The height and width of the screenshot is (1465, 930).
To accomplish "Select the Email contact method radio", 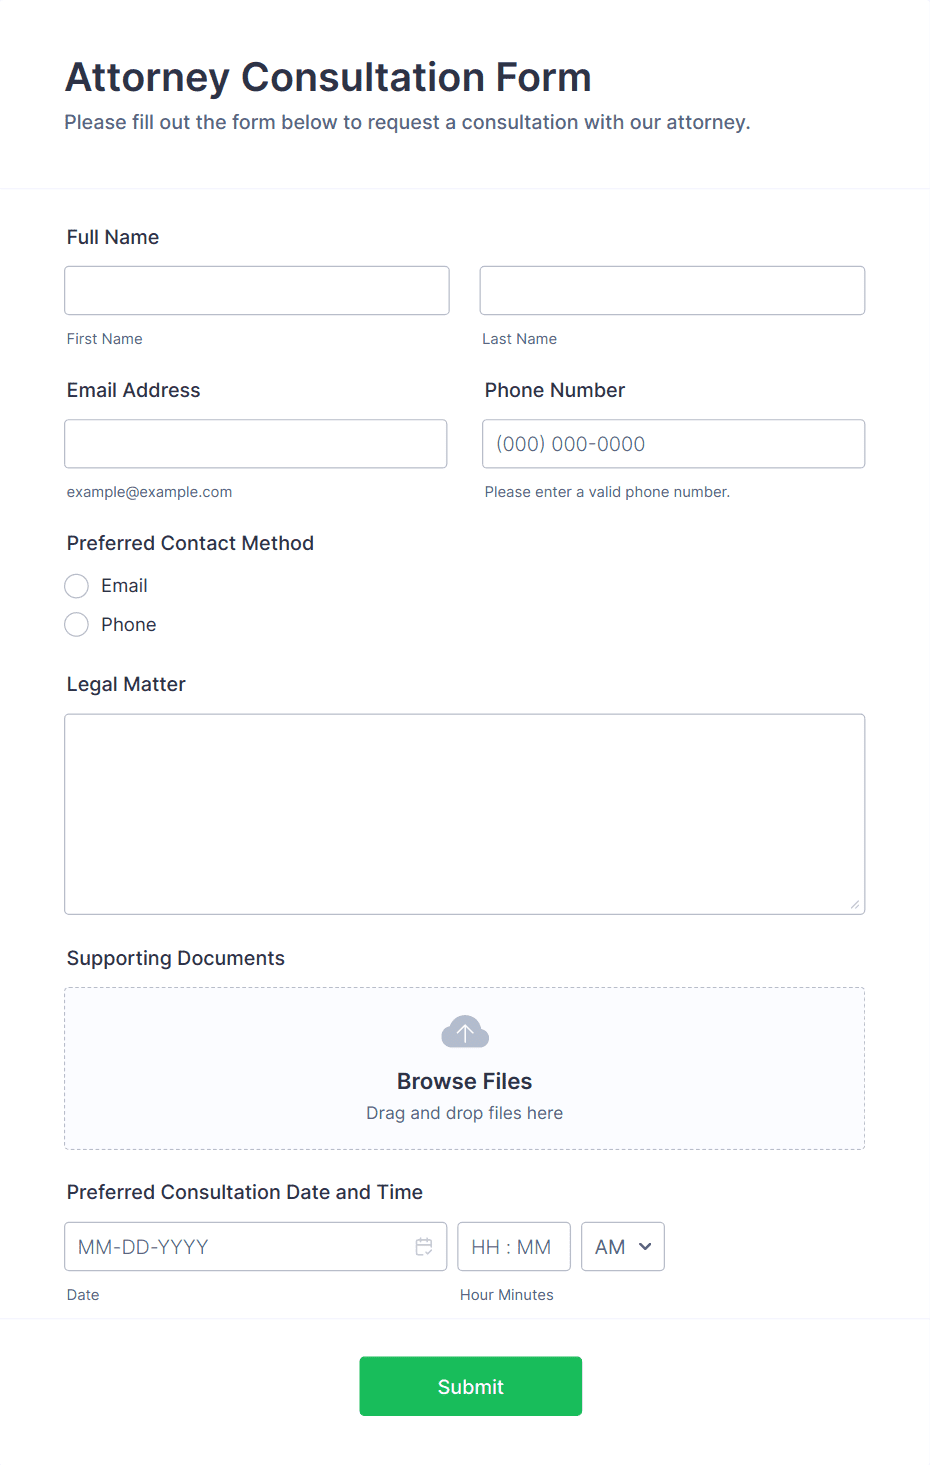I will tap(77, 586).
